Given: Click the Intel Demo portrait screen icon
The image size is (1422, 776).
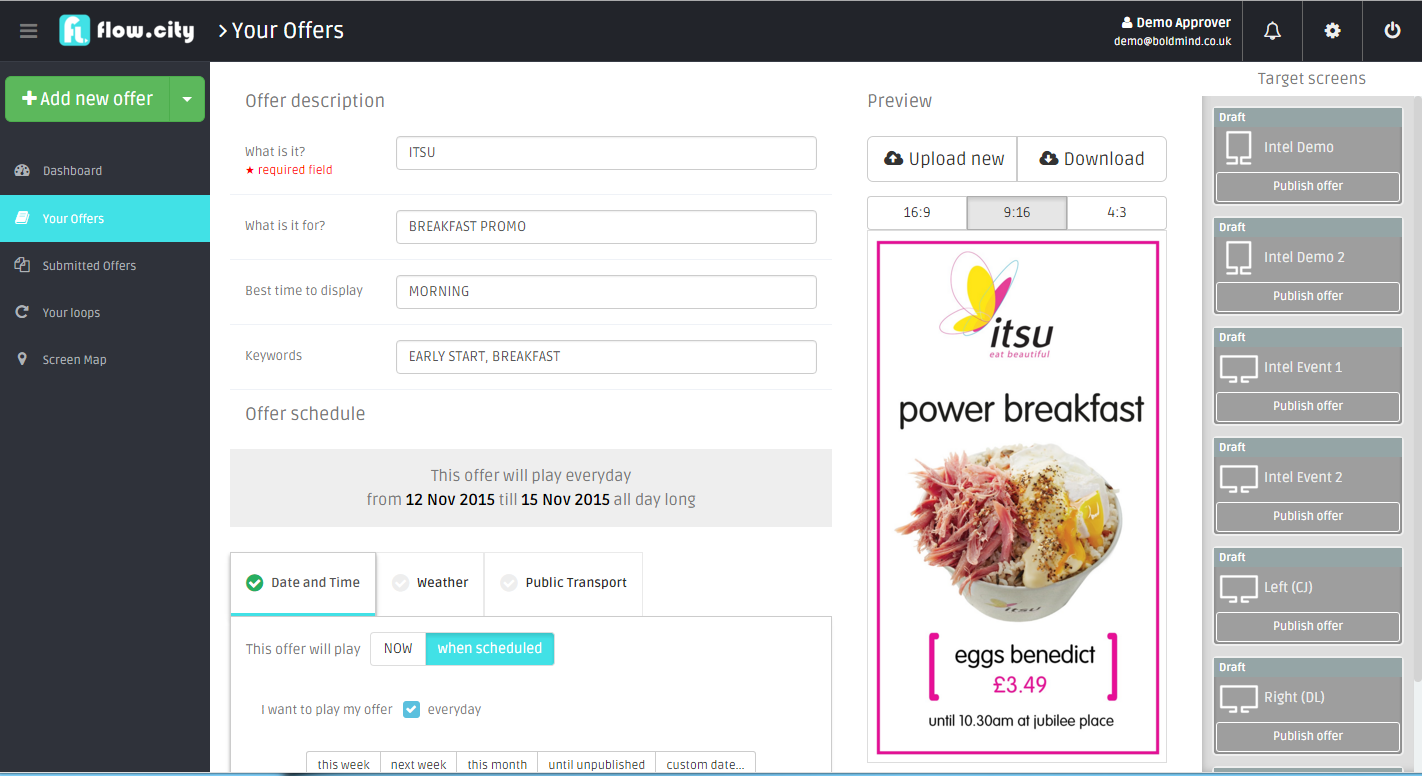Looking at the screenshot, I should click(1238, 148).
